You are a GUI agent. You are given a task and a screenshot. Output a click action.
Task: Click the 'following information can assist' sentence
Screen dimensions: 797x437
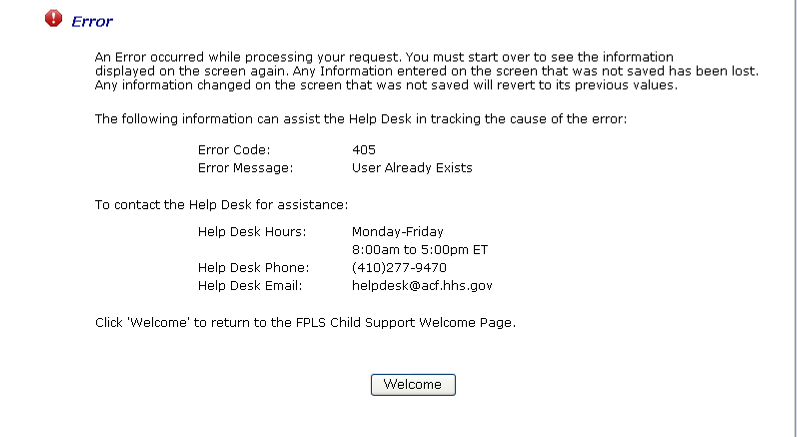(x=360, y=119)
